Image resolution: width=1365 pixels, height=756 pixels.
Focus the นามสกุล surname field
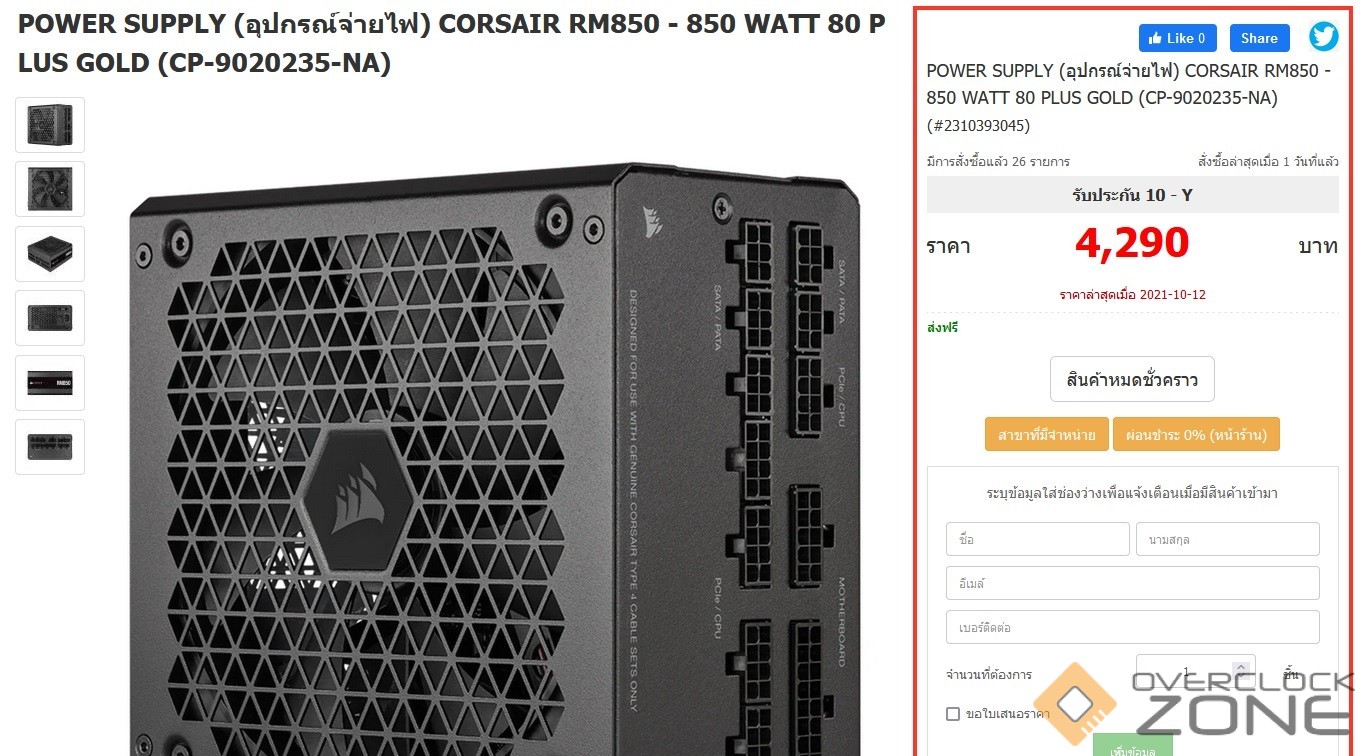(1227, 539)
